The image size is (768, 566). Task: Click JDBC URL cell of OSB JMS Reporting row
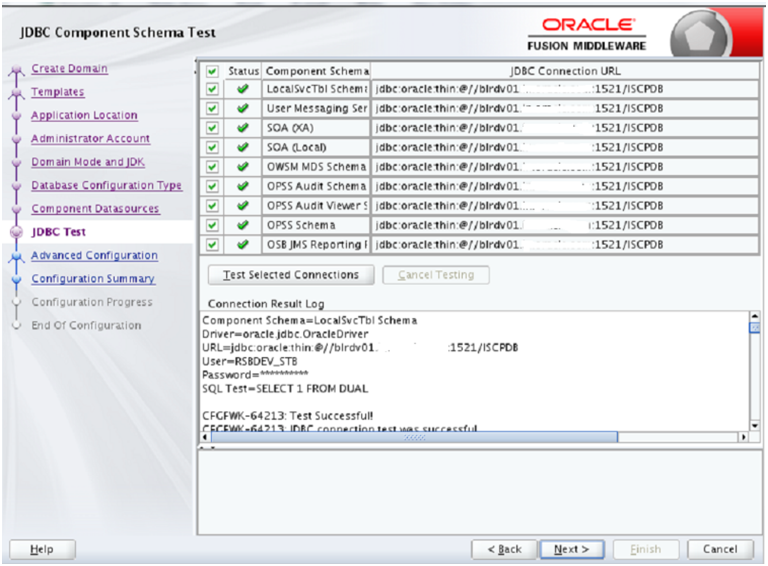tap(565, 244)
